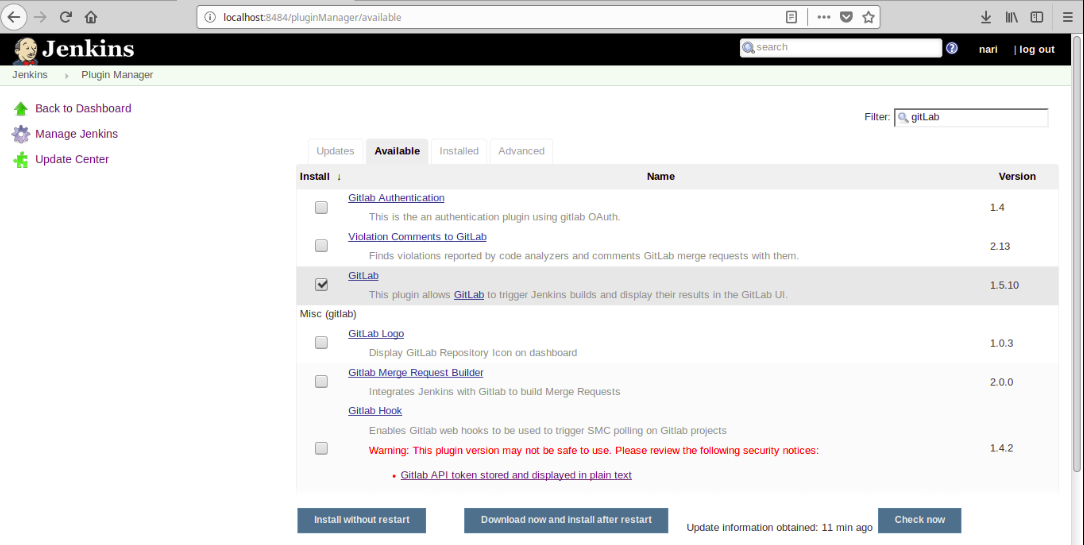Click the Manage Jenkins gear icon

[21, 134]
